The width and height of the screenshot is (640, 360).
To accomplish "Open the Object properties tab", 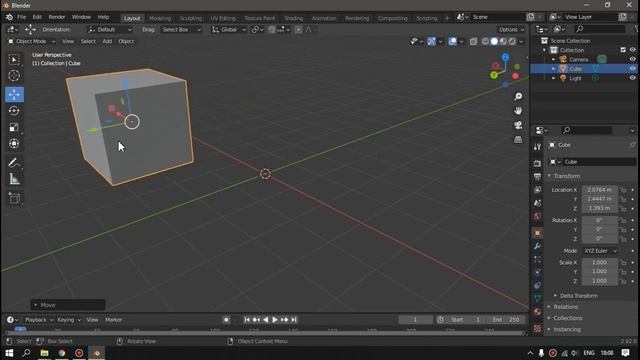I will coord(537,233).
